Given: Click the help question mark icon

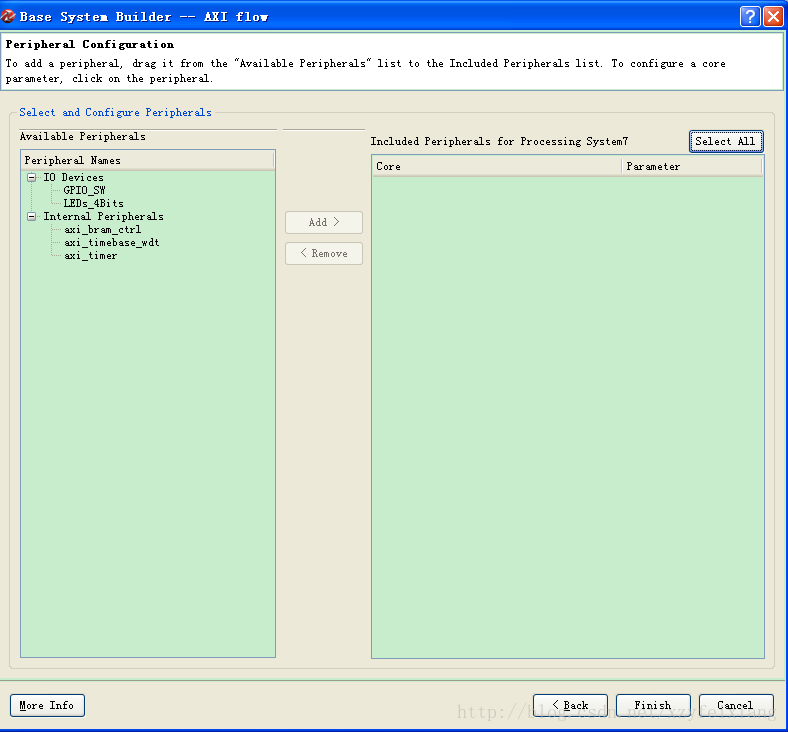Looking at the screenshot, I should pyautogui.click(x=749, y=17).
